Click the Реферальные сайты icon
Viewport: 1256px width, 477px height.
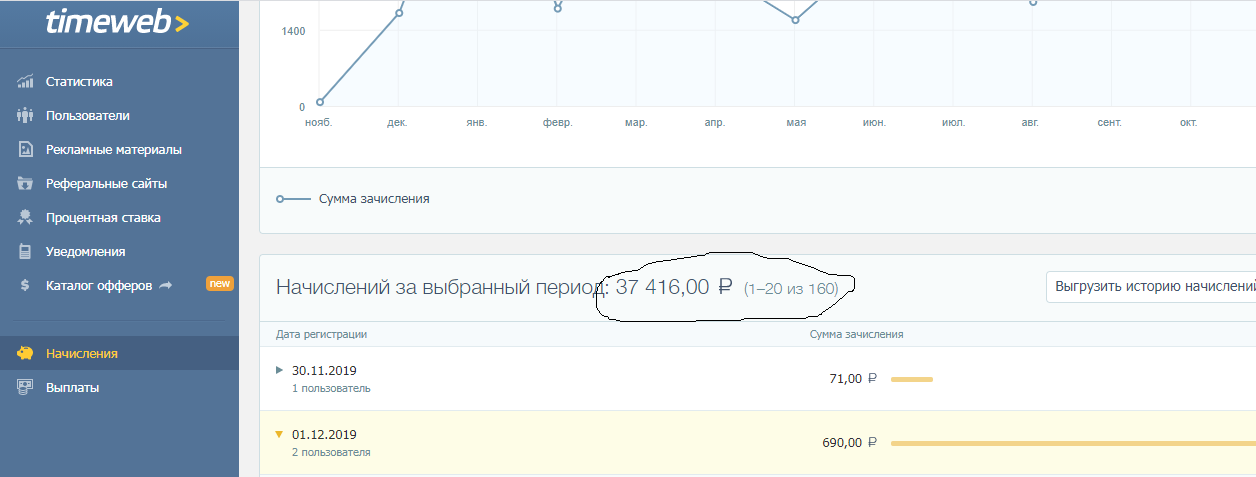tap(26, 184)
